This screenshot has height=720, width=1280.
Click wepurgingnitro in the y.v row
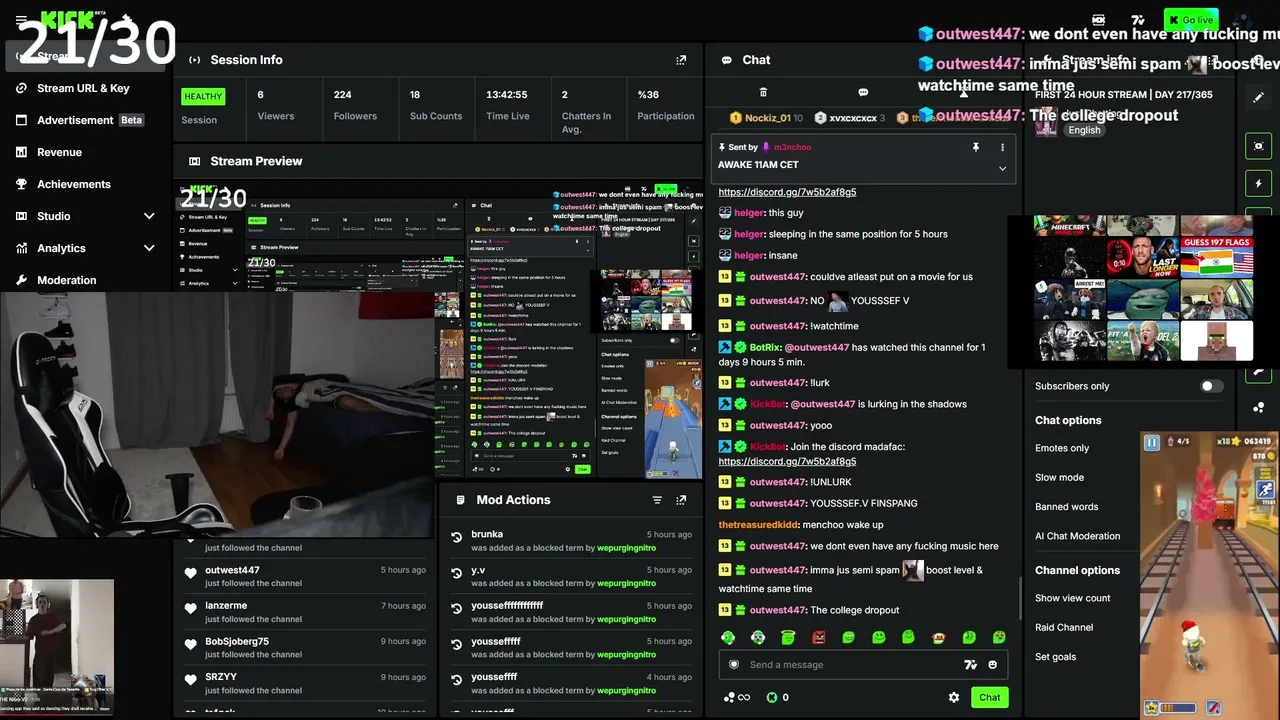[x=627, y=583]
